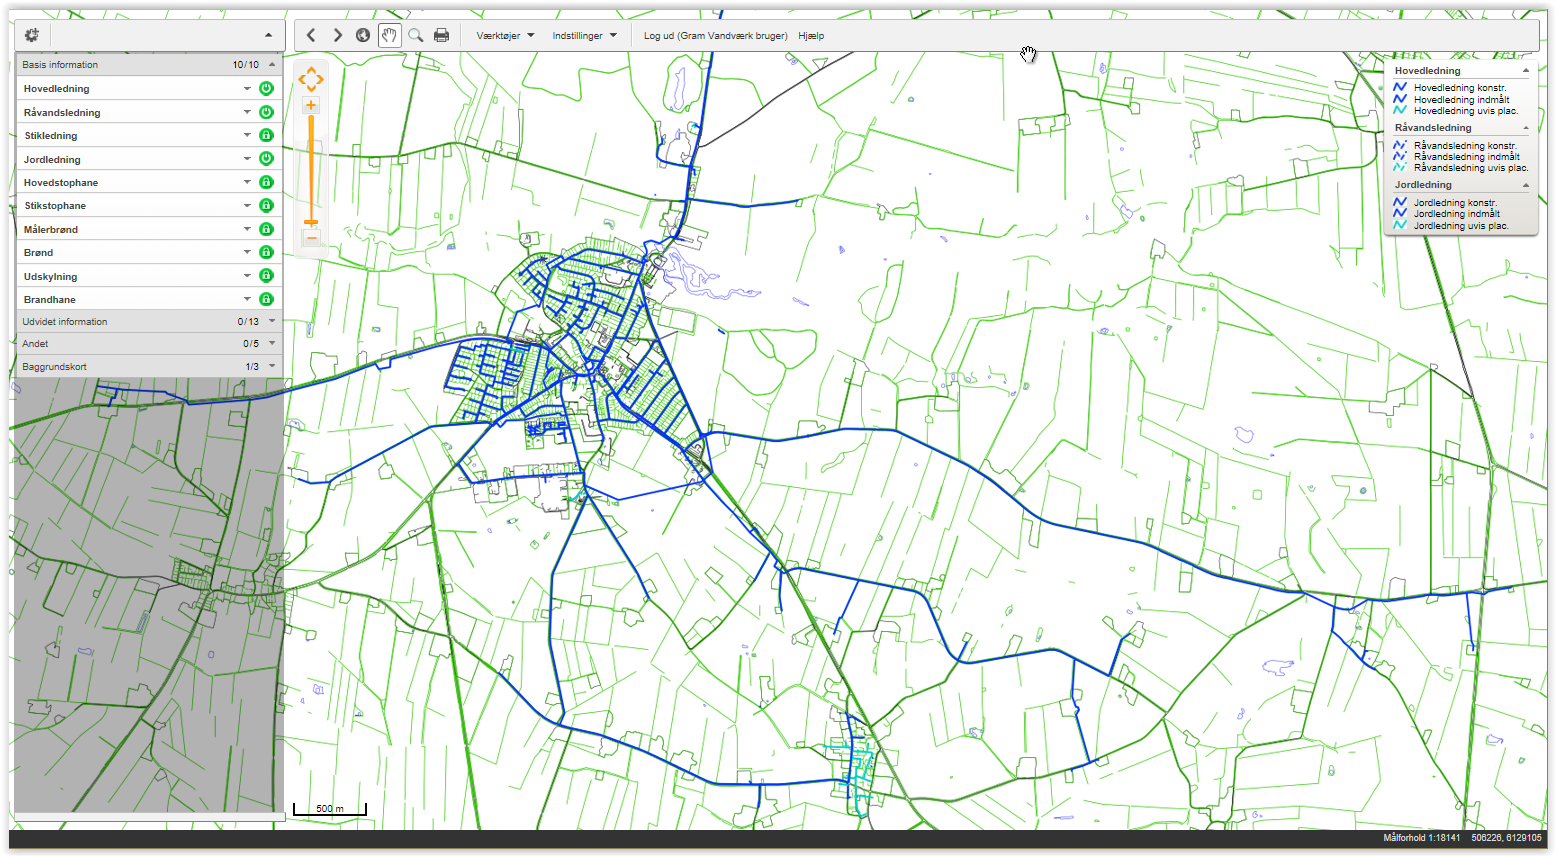Image resolution: width=1556 pixels, height=857 pixels.
Task: Open the layer panel settings gear
Action: (x=32, y=35)
